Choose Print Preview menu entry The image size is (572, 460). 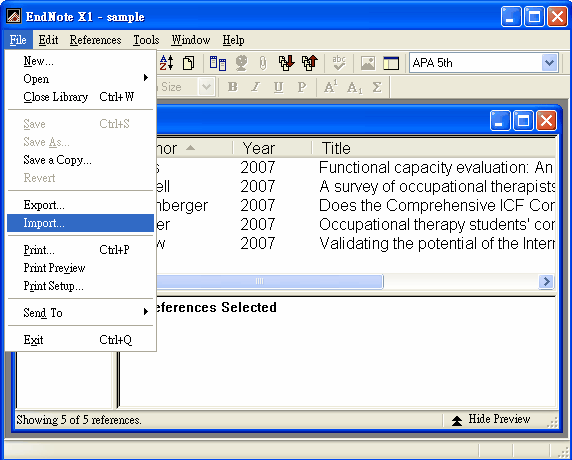pos(81,268)
